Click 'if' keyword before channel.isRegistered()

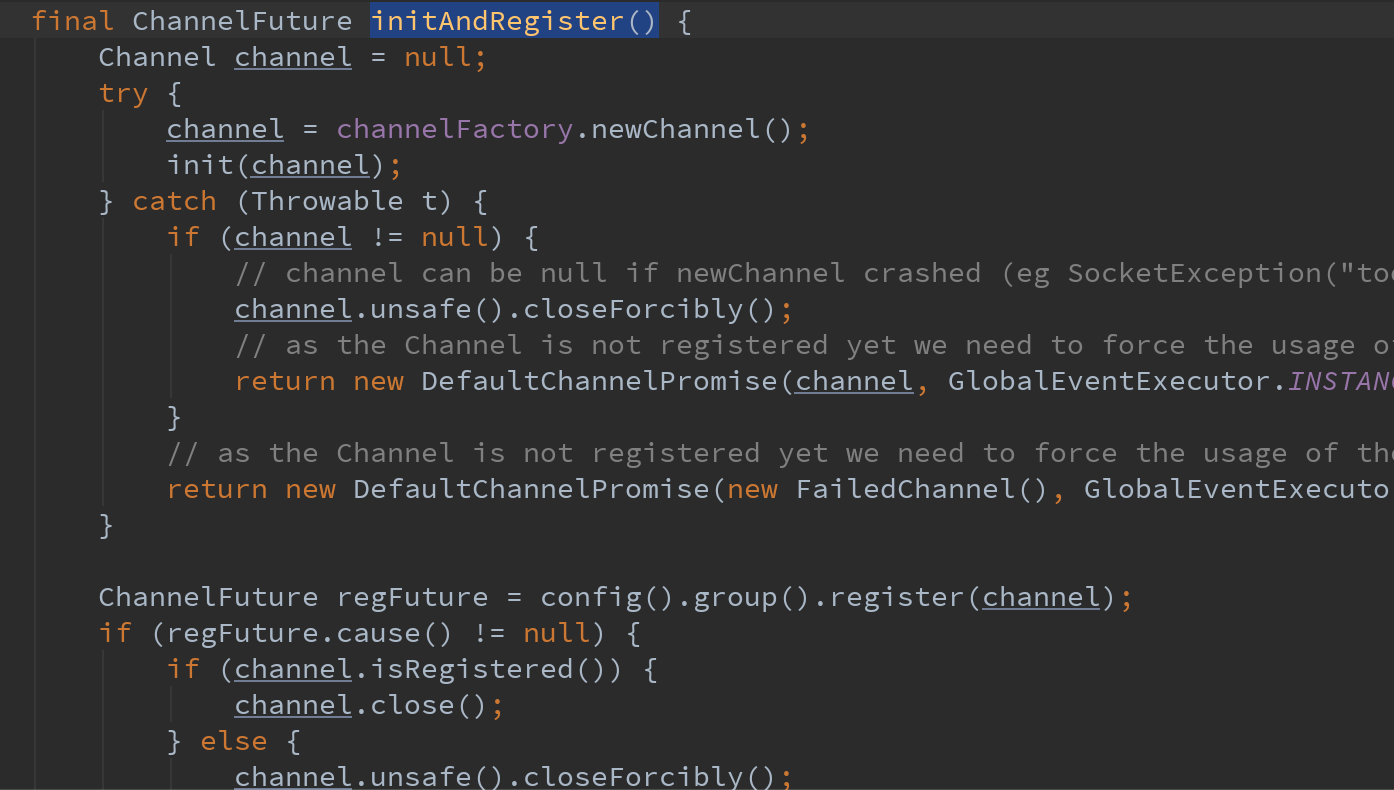click(x=183, y=669)
